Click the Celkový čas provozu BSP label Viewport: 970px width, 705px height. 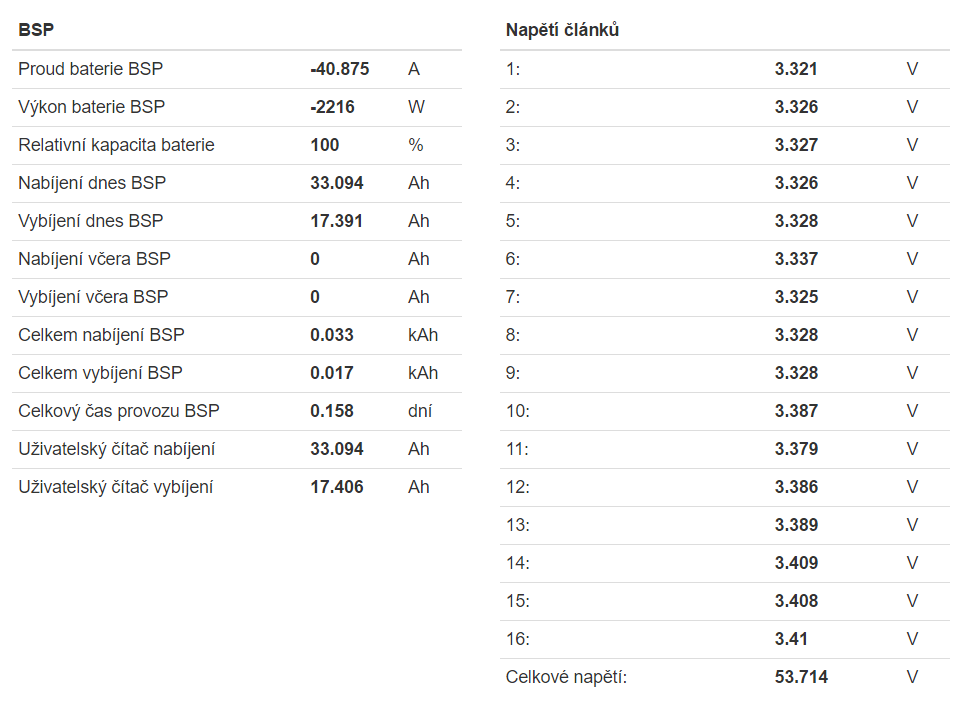pos(118,411)
